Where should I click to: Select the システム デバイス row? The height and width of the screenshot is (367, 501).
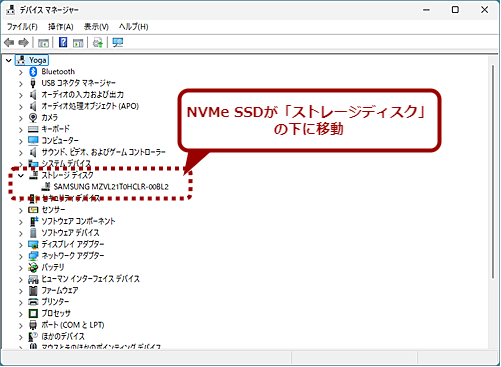pyautogui.click(x=66, y=163)
